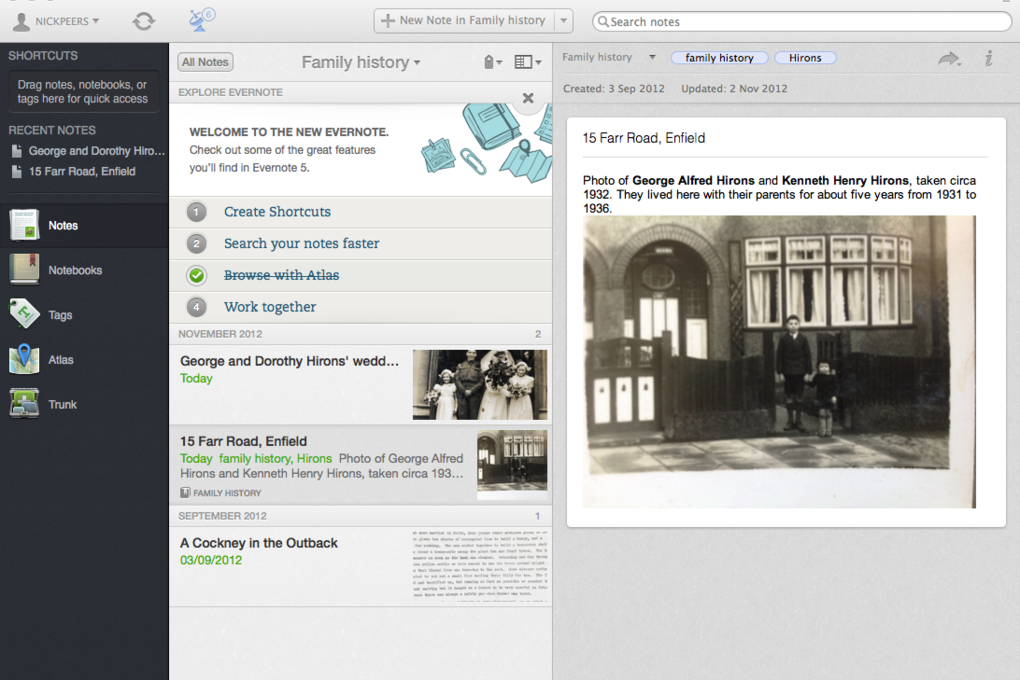
Task: Click the typed document thumbnail for Cockney note
Action: point(480,567)
